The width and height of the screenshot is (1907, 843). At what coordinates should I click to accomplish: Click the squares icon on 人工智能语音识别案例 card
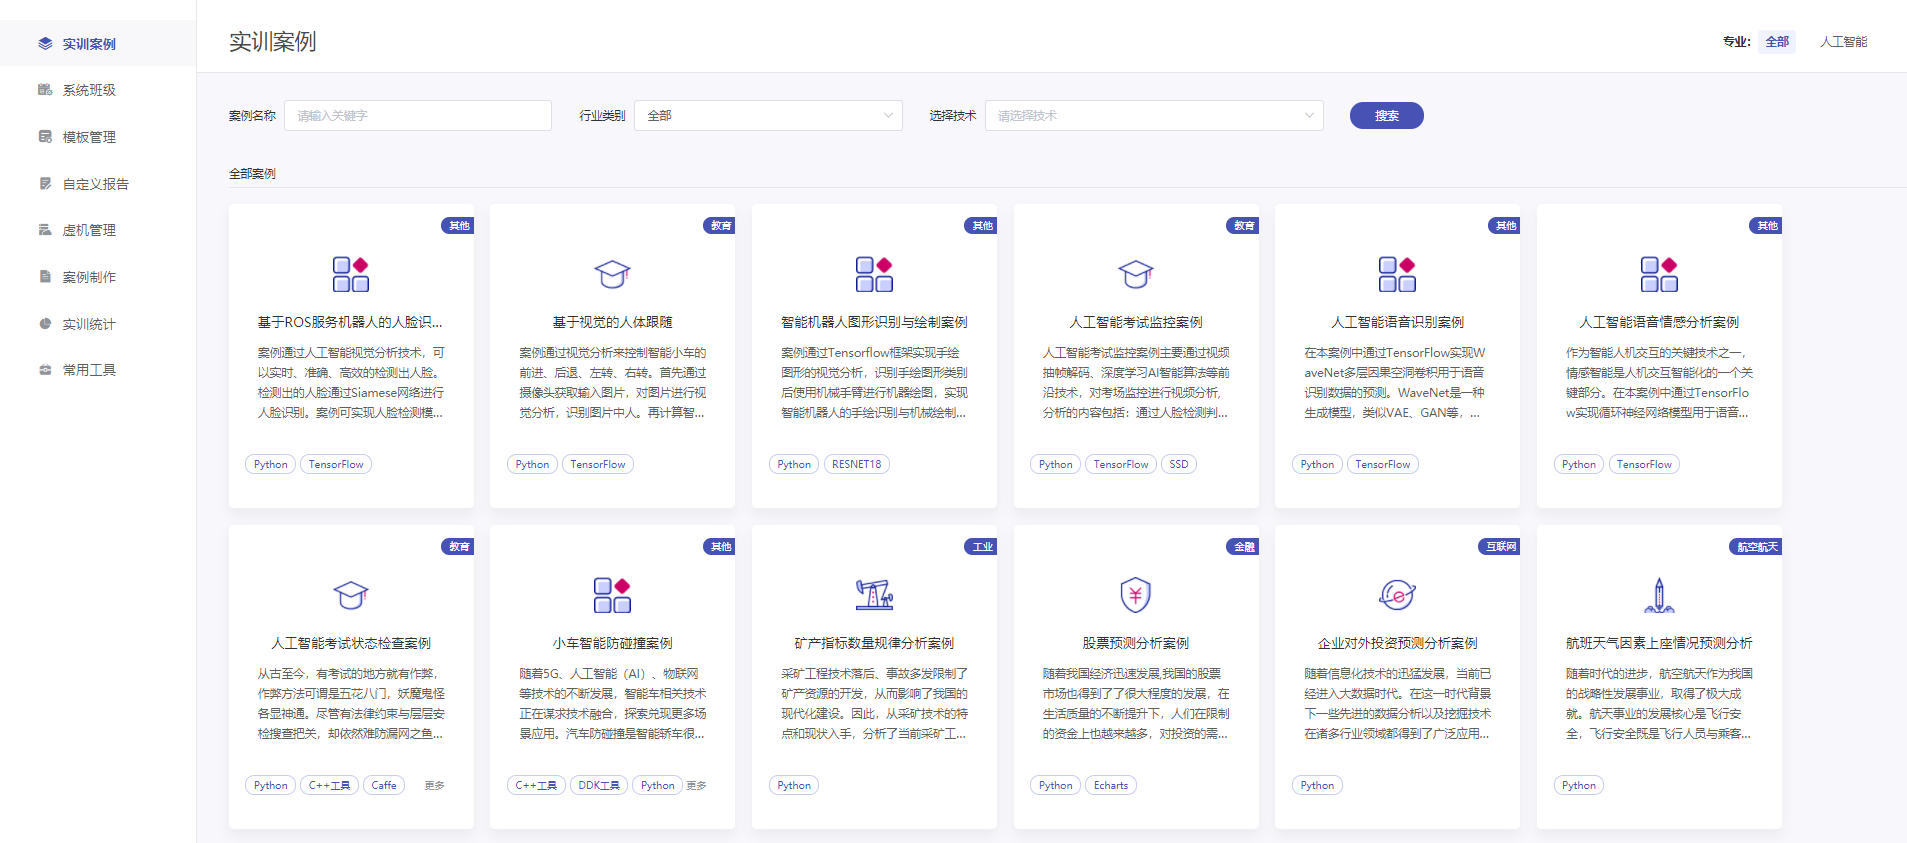(1397, 273)
